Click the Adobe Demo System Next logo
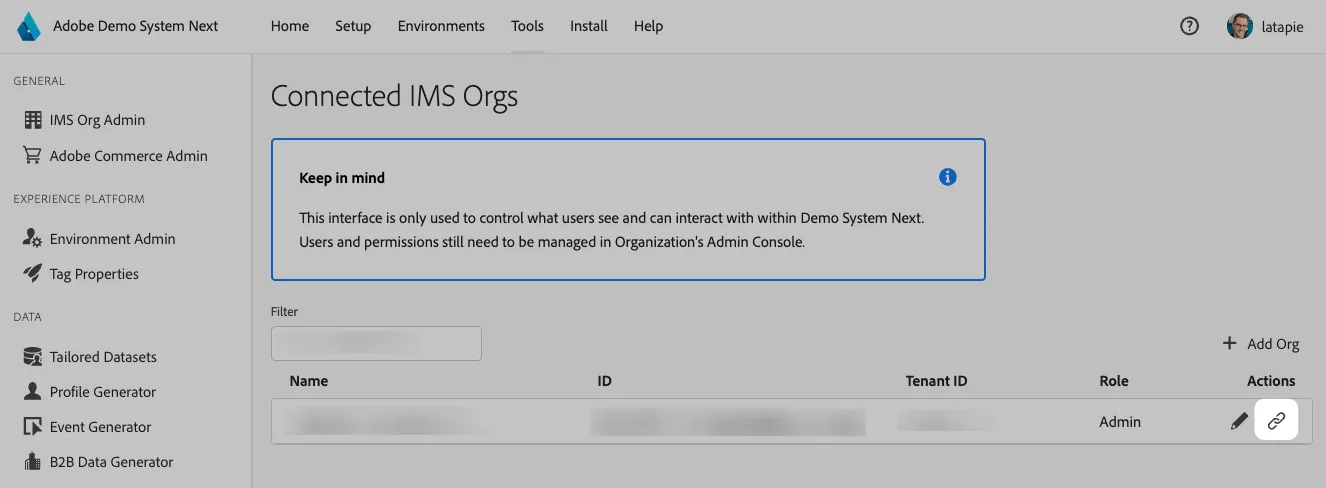This screenshot has height=488, width=1326. (x=29, y=26)
